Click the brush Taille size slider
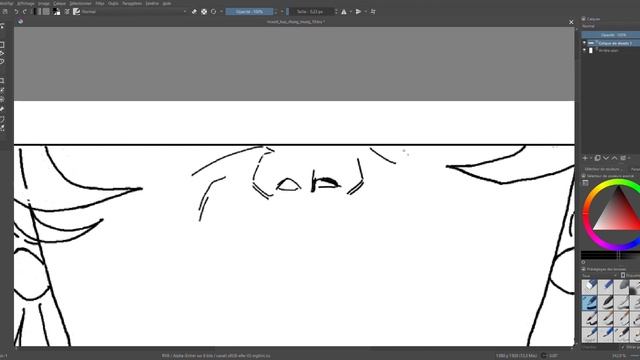This screenshot has height=360, width=640. point(310,12)
